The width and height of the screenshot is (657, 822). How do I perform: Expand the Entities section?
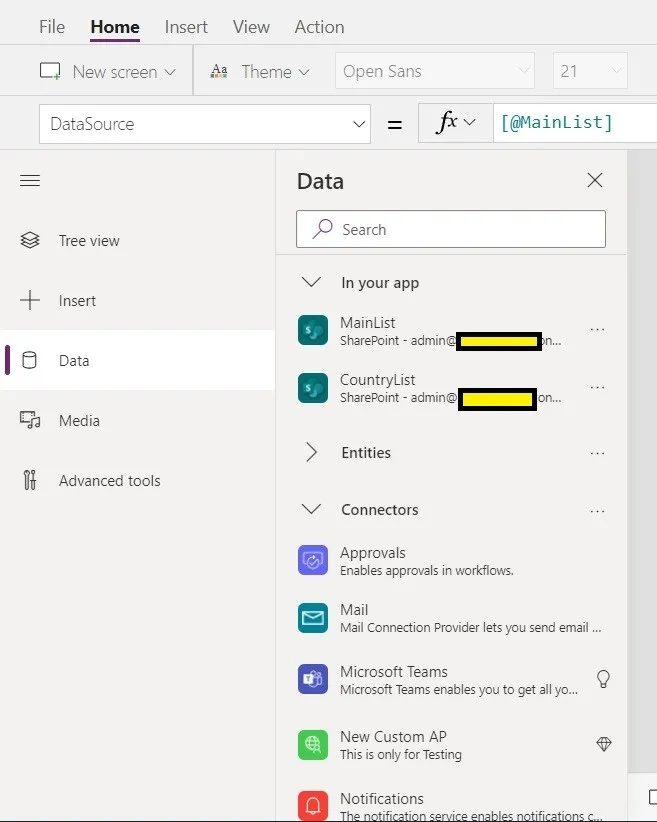[x=312, y=453]
